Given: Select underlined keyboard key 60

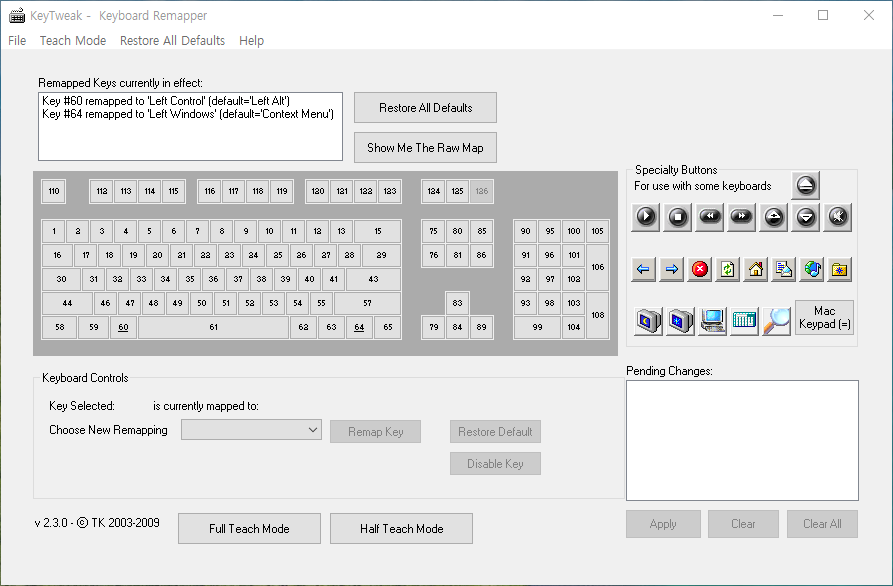Looking at the screenshot, I should tap(123, 327).
